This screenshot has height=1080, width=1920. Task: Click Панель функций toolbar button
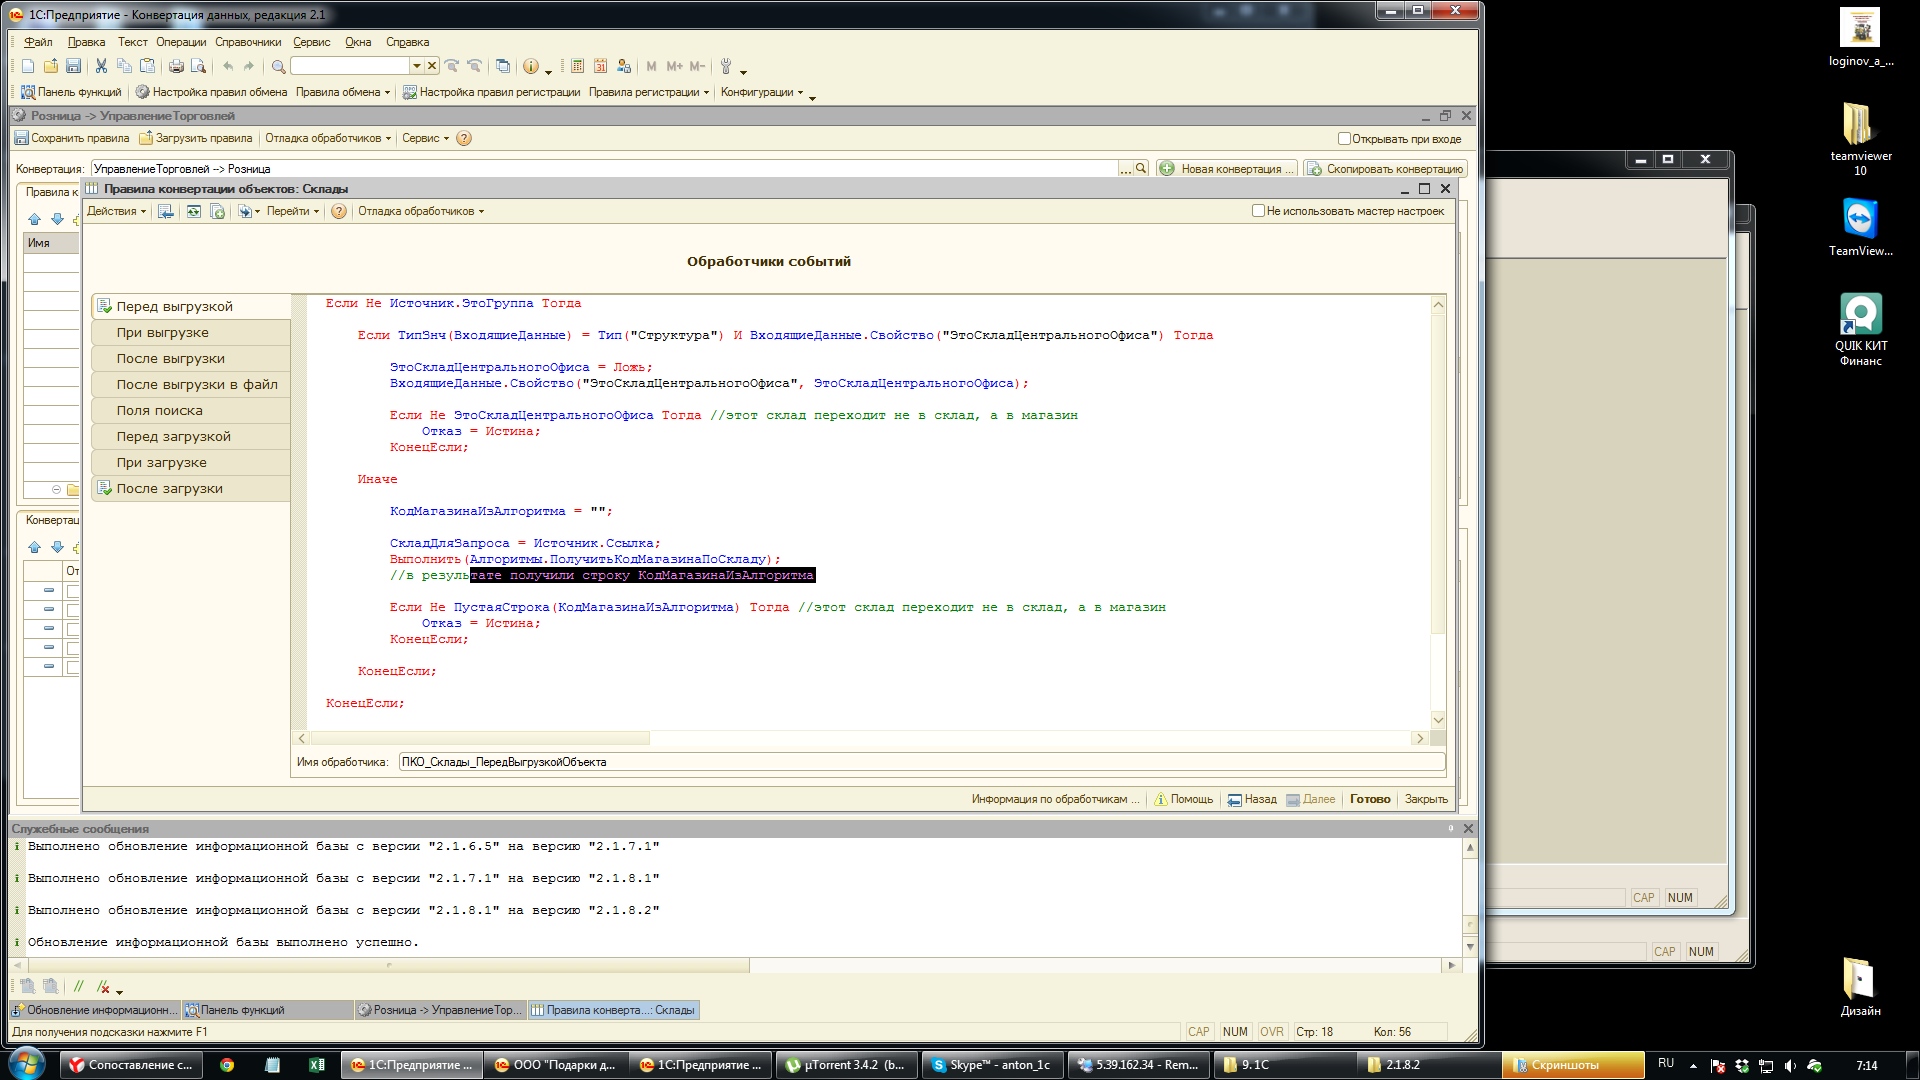(x=71, y=92)
